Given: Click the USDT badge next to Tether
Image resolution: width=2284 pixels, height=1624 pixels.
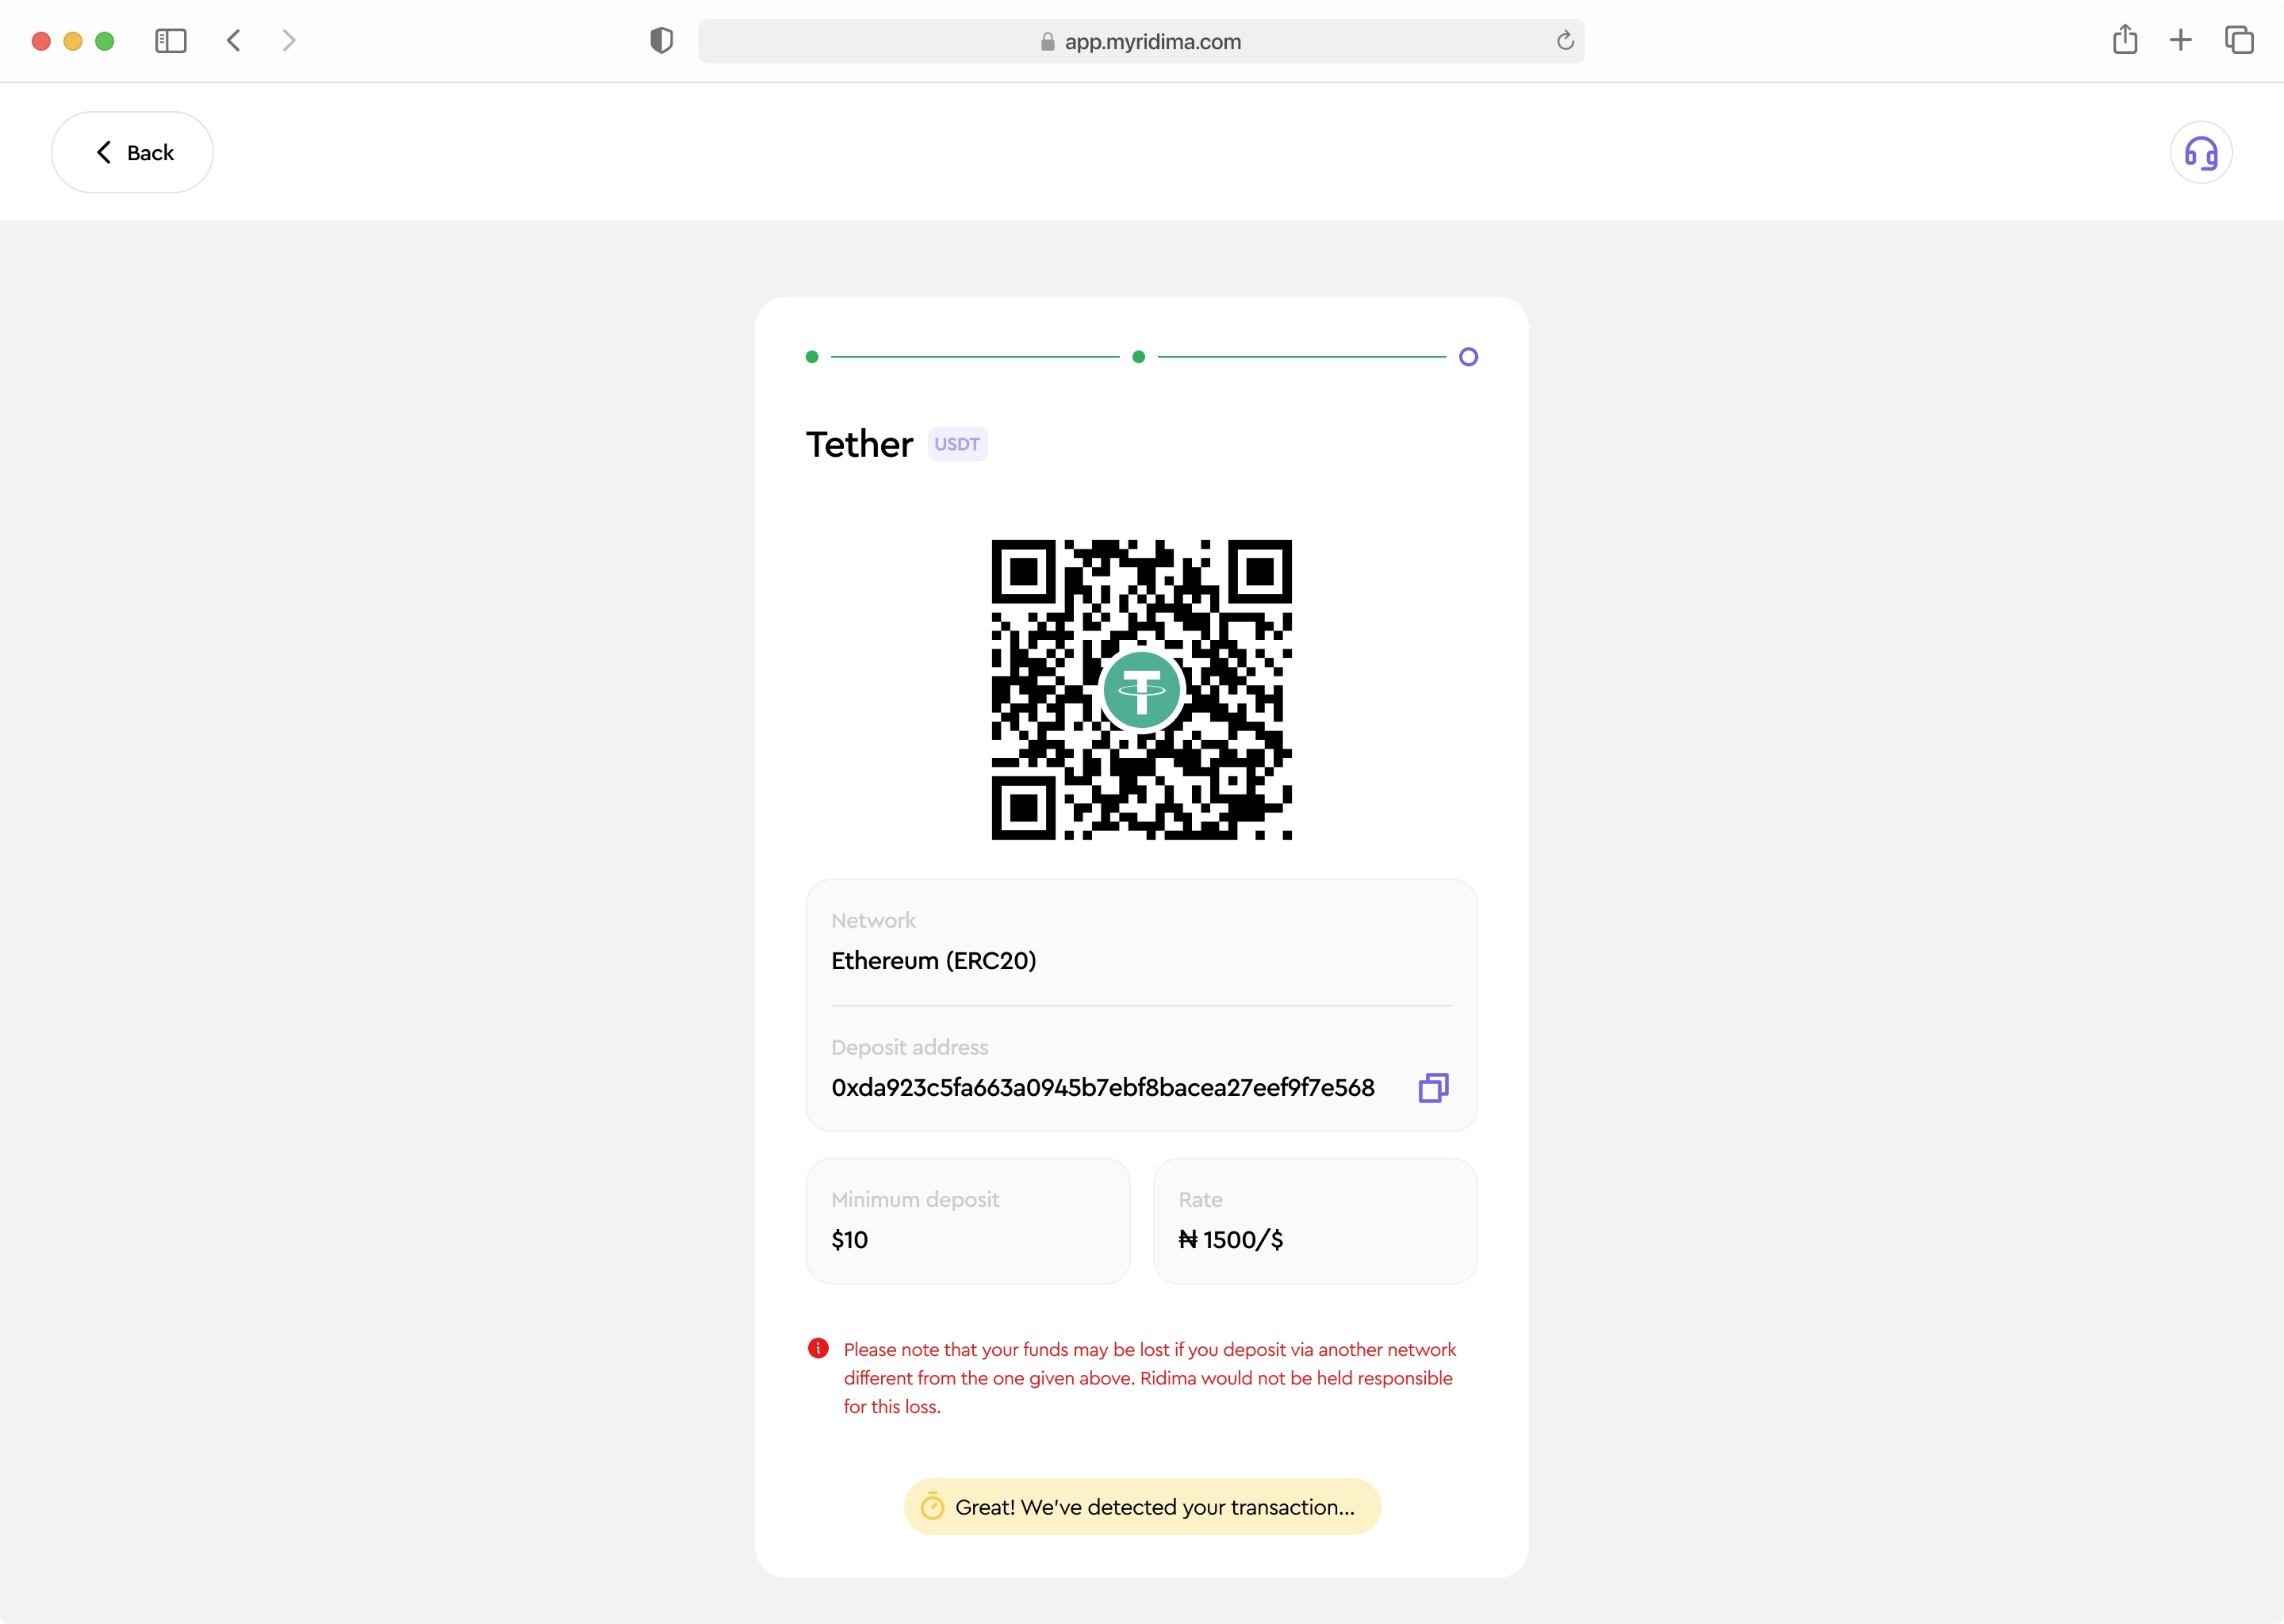Looking at the screenshot, I should (957, 444).
